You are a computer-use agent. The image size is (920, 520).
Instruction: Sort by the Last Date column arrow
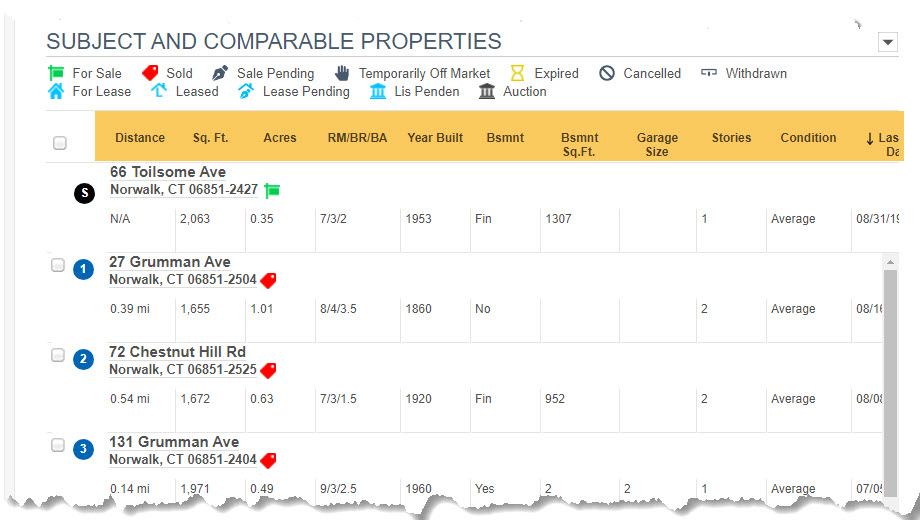(870, 139)
